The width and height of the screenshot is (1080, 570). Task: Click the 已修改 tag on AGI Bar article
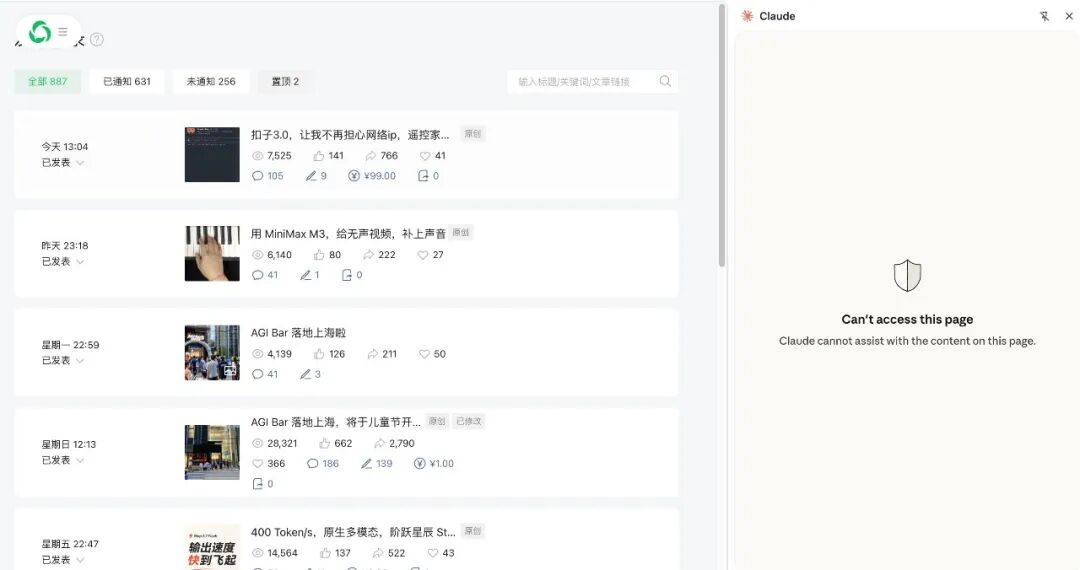point(469,421)
